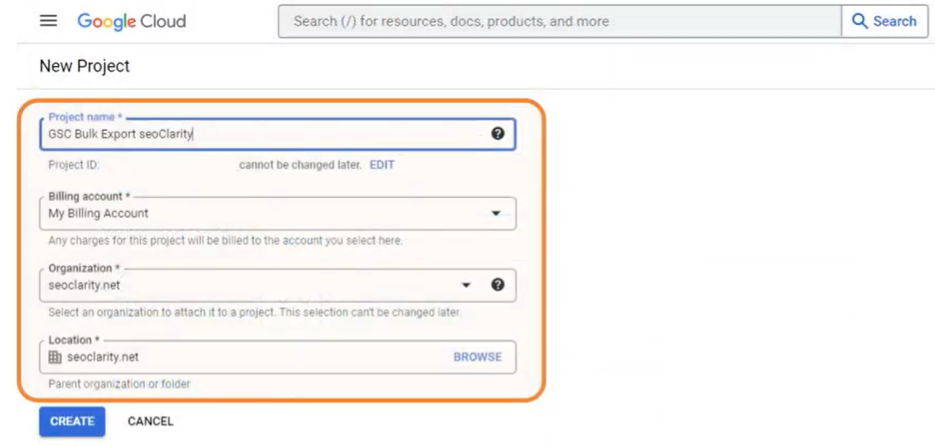Click the magnifier icon in Search button
Screen dimensions: 935x447
point(860,21)
